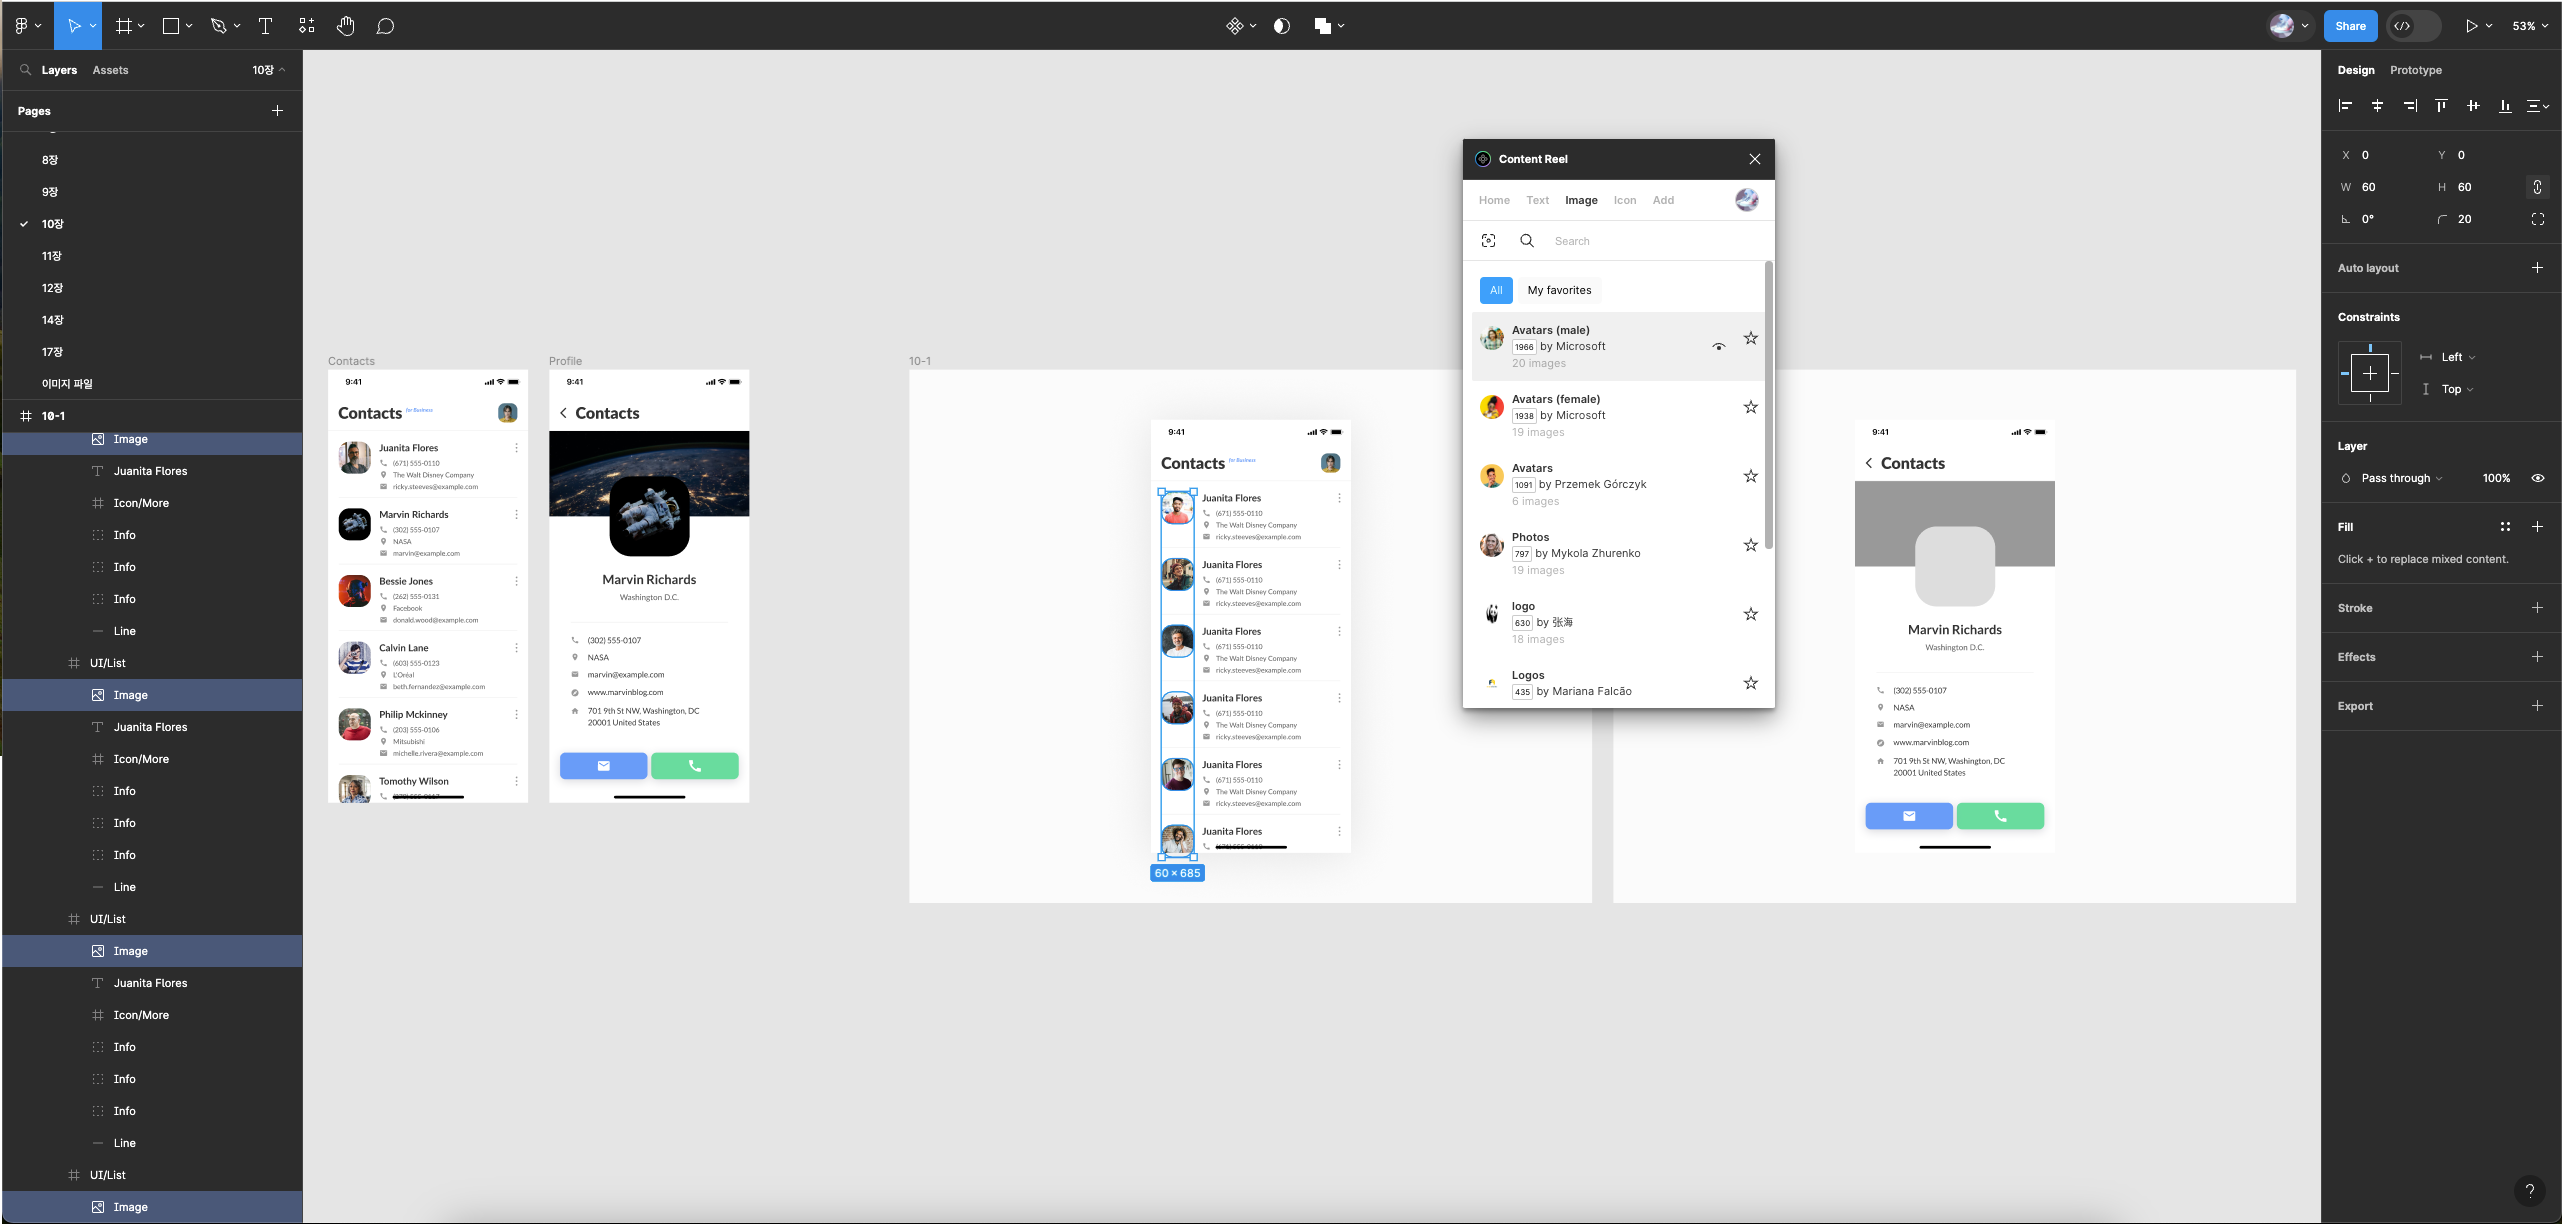Select the Text tool
Image resolution: width=2562 pixels, height=1224 pixels.
click(x=265, y=26)
